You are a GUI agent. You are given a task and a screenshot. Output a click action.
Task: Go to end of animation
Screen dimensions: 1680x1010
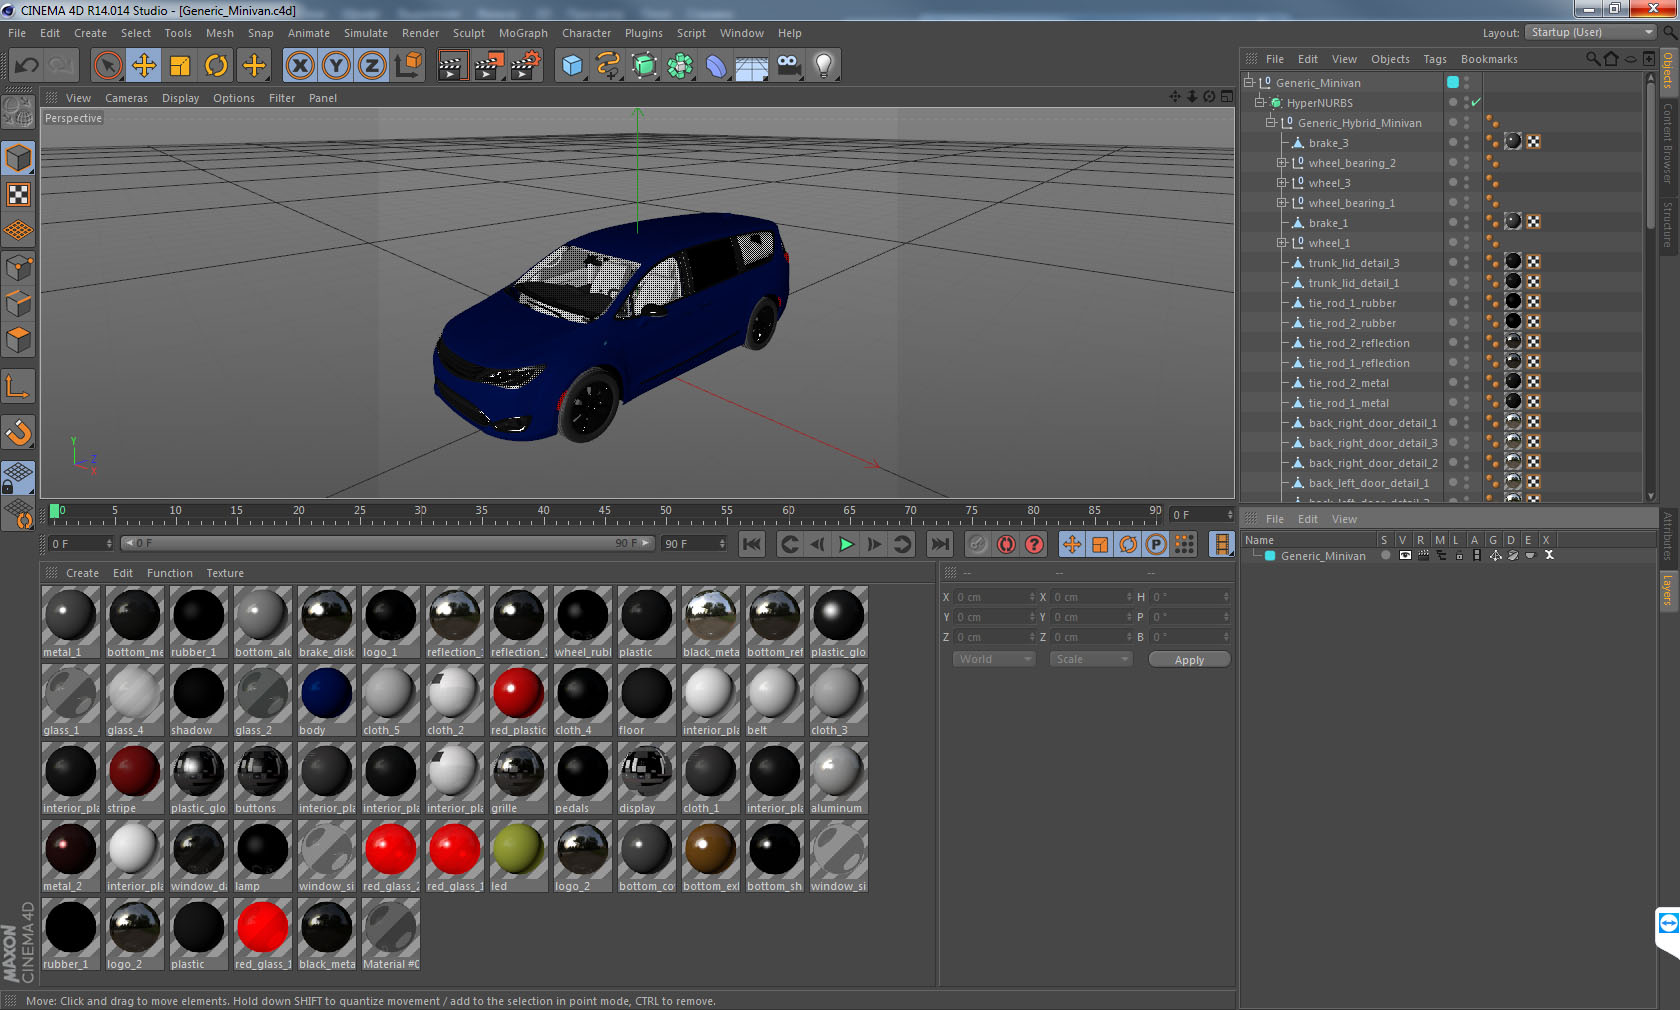(940, 544)
